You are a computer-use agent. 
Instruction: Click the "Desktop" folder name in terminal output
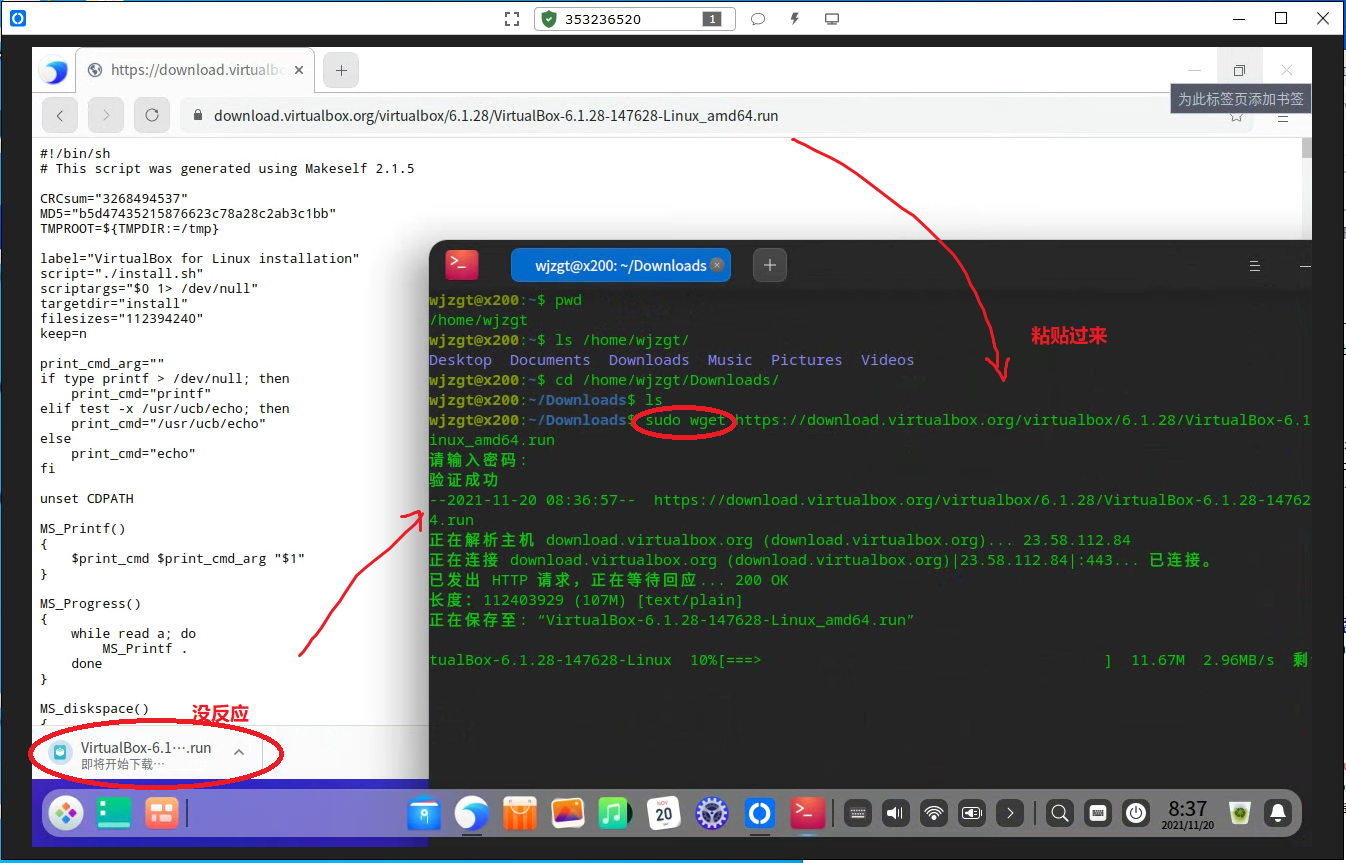460,360
